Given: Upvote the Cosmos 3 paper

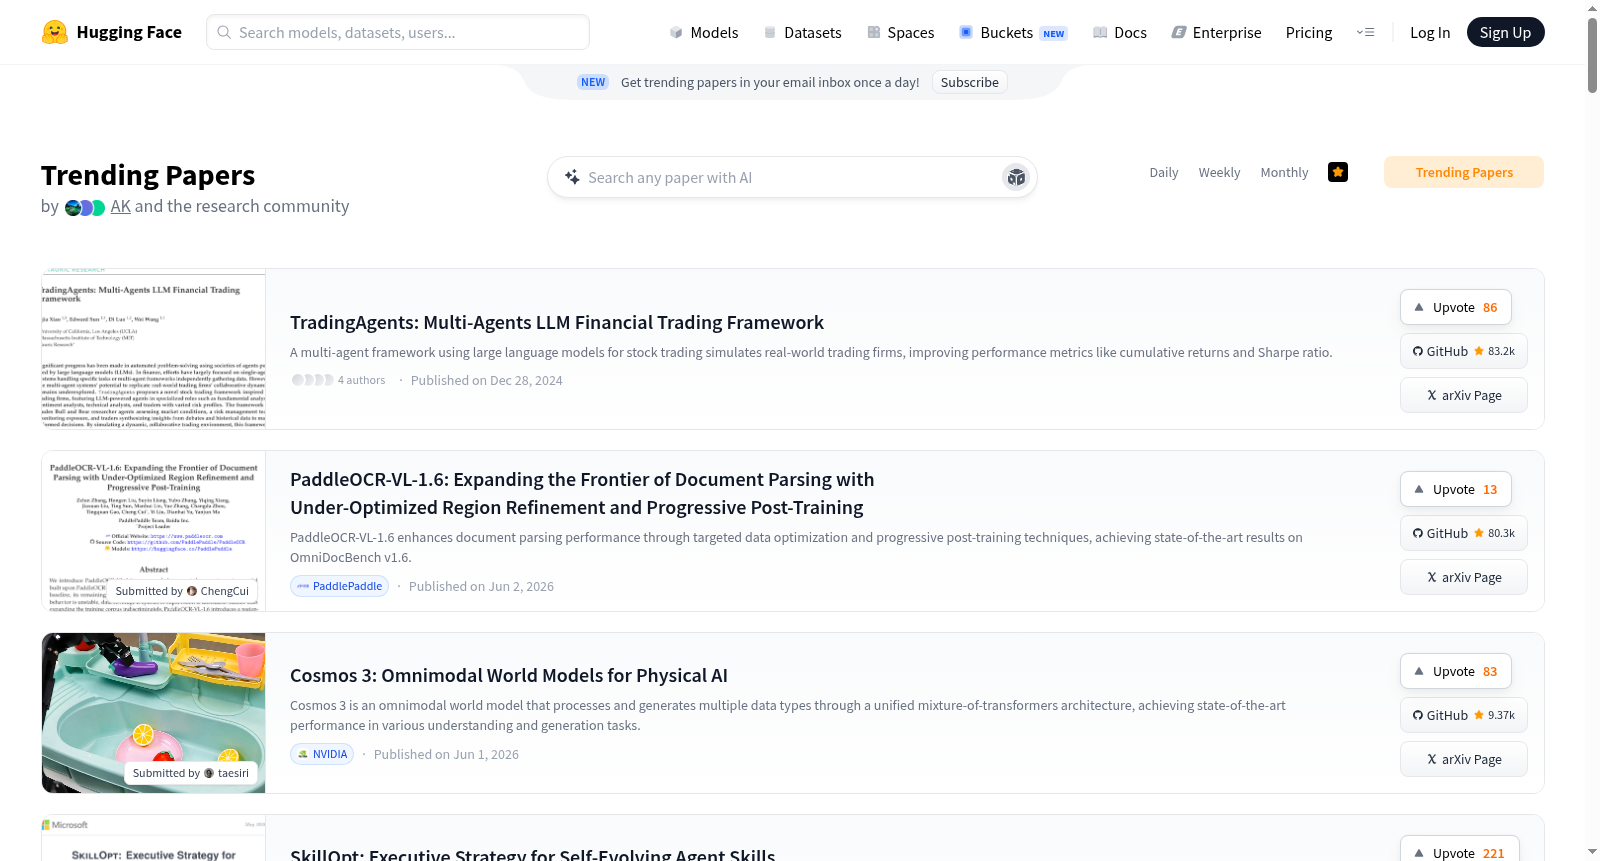Looking at the screenshot, I should tap(1456, 671).
